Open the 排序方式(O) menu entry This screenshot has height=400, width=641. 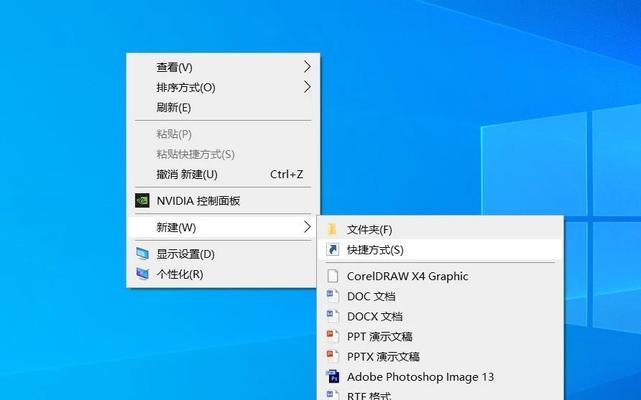tap(223, 87)
